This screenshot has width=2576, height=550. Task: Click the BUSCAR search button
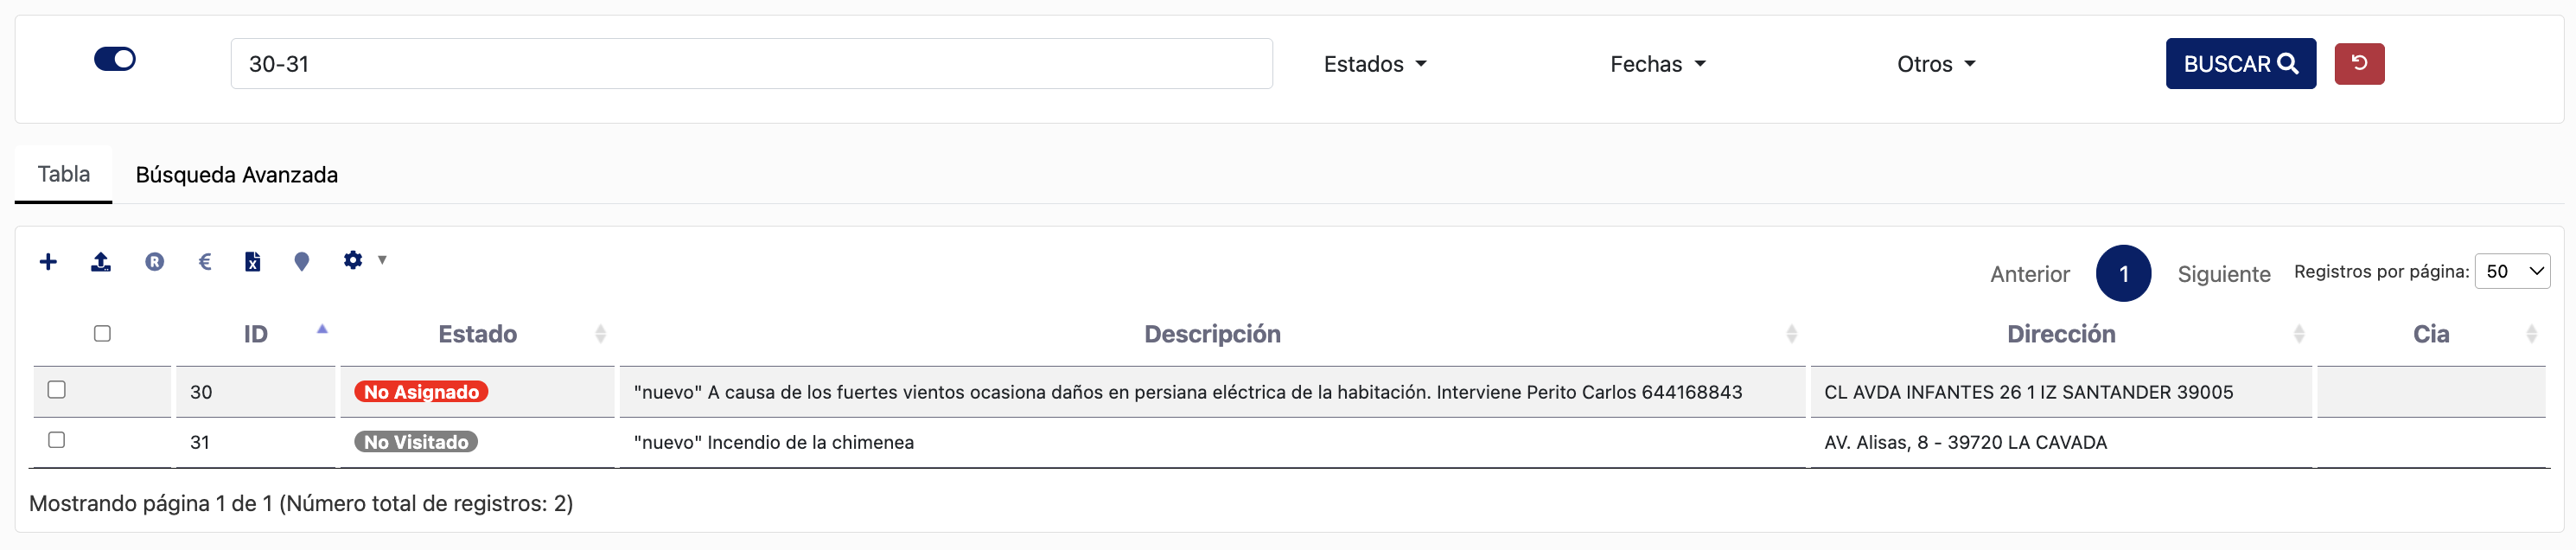[2240, 64]
